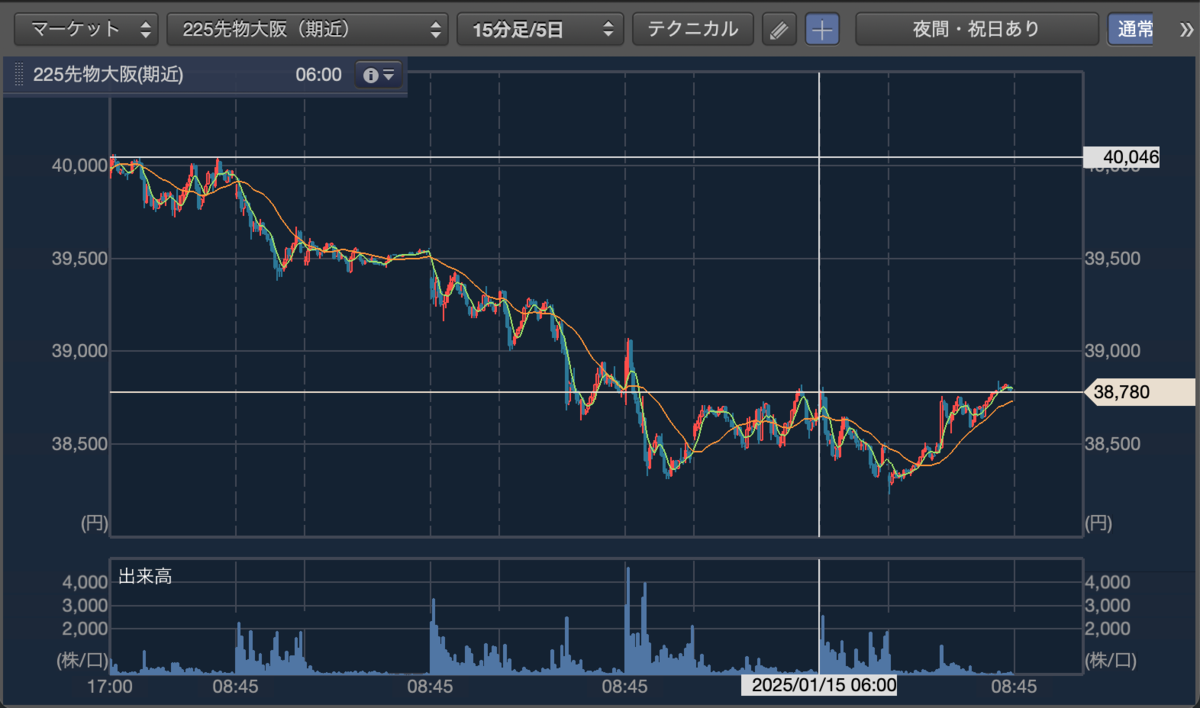Click the 17:00 time axis label
Viewport: 1200px width, 708px height.
[x=110, y=686]
